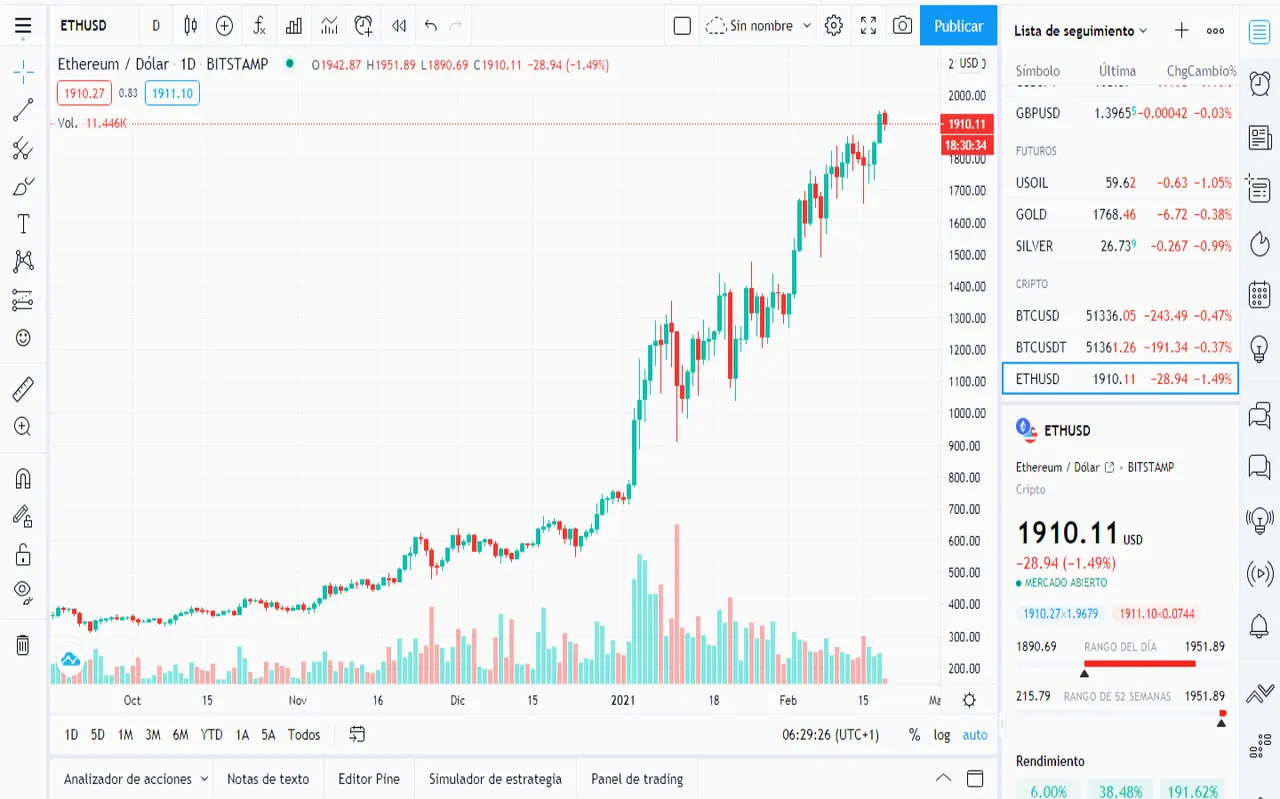Toggle magnet mode for drawings
The height and width of the screenshot is (799, 1280).
coord(23,478)
